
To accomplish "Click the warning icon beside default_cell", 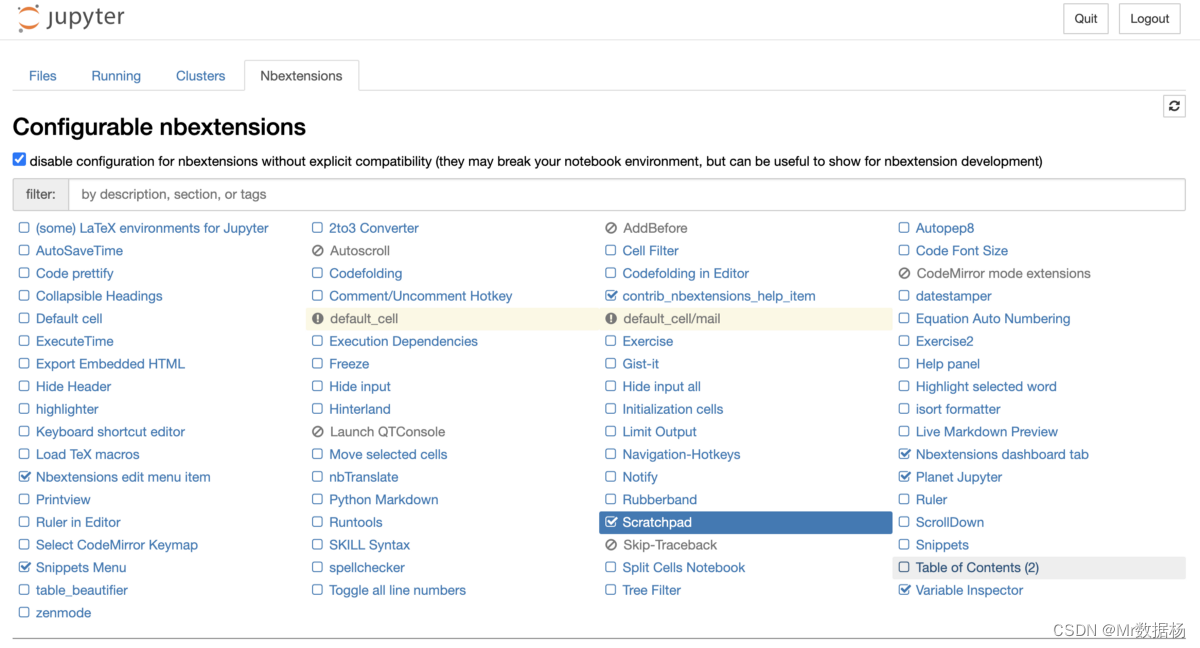I will (x=318, y=319).
